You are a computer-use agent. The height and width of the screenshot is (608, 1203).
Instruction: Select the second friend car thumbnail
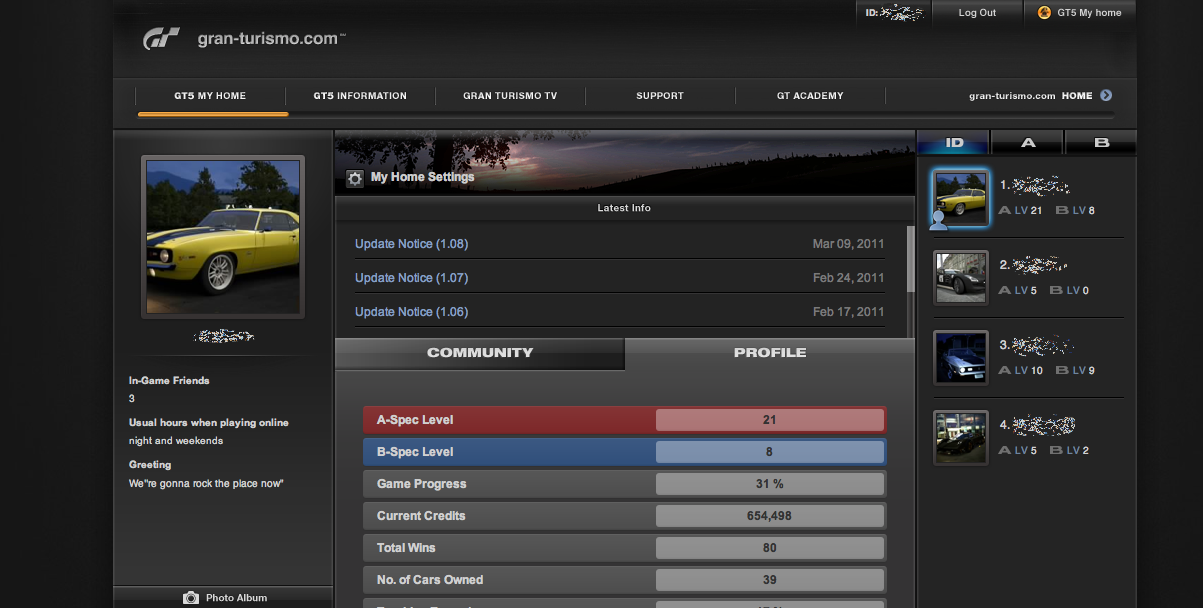tap(961, 277)
